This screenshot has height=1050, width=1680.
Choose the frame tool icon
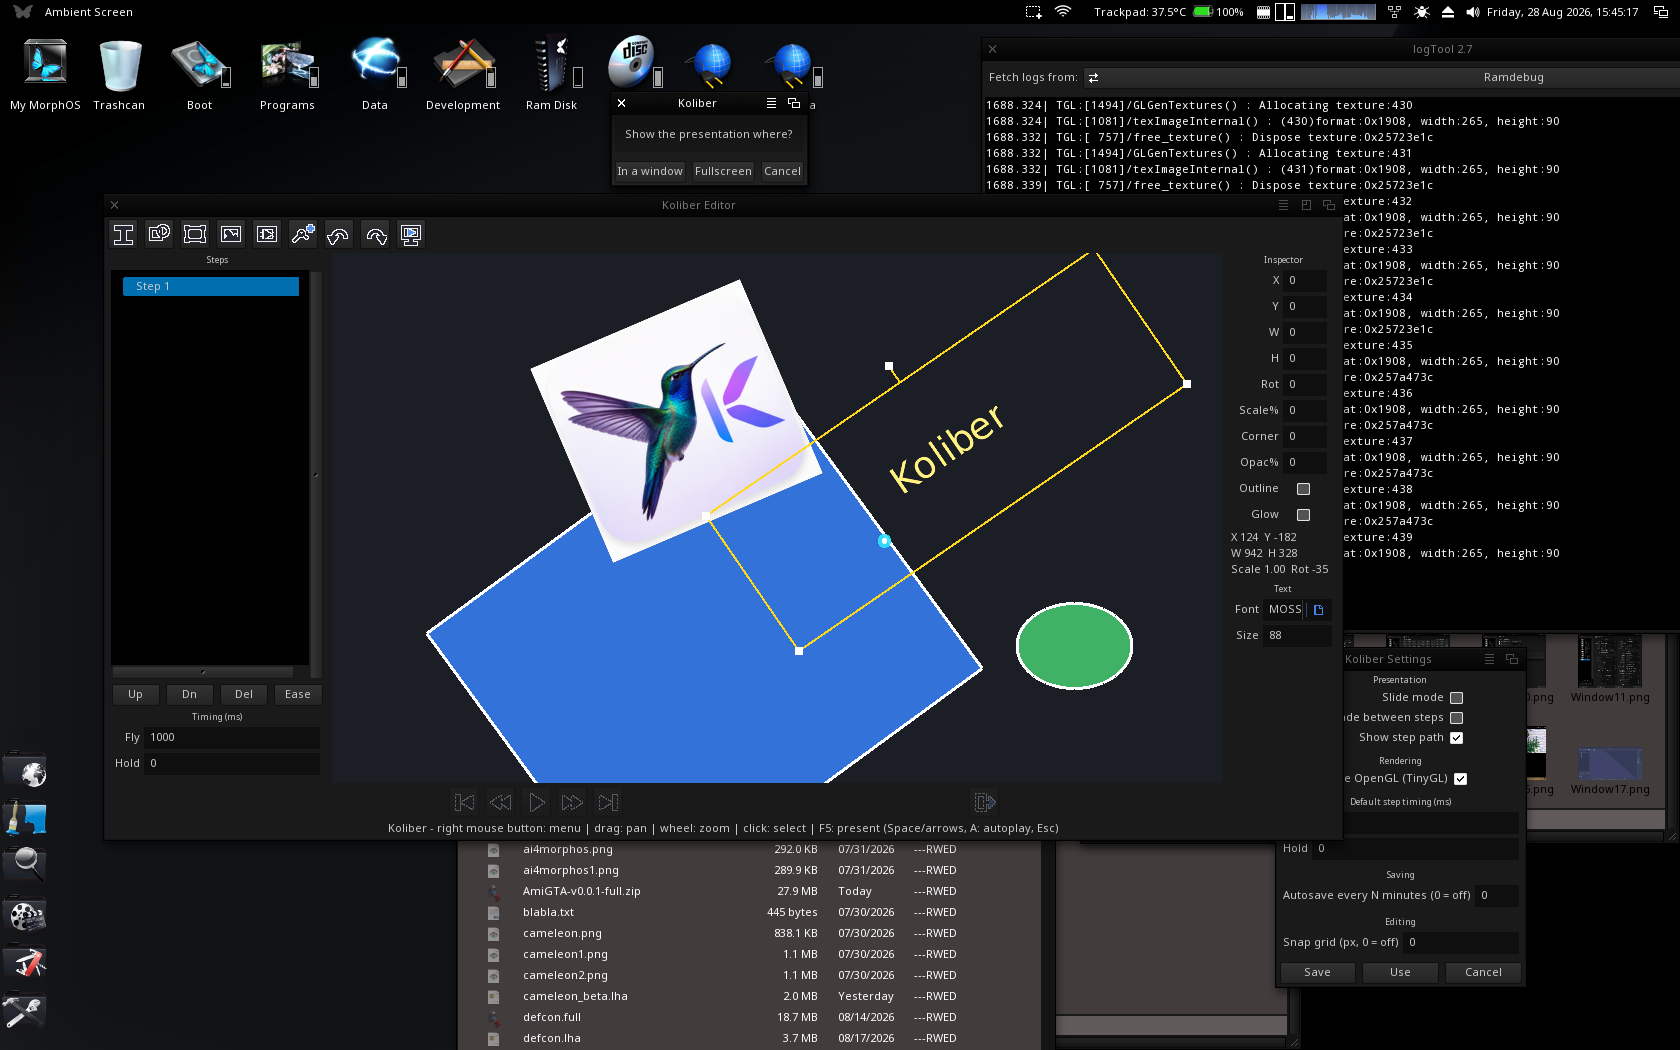(x=195, y=234)
